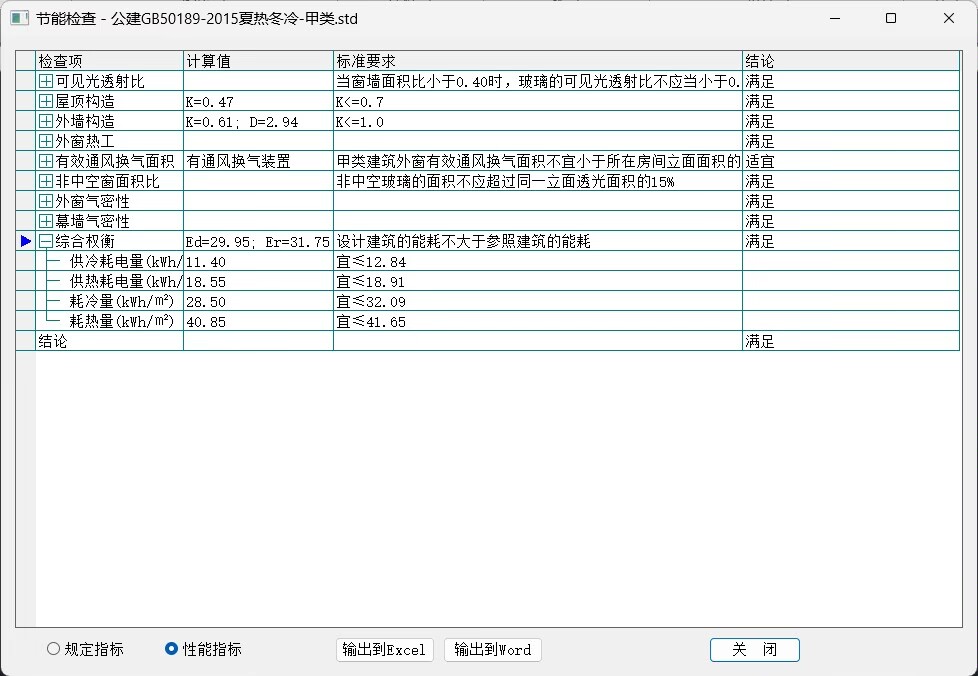This screenshot has width=978, height=676.
Task: Click the 标准要求 column header
Action: 537,61
